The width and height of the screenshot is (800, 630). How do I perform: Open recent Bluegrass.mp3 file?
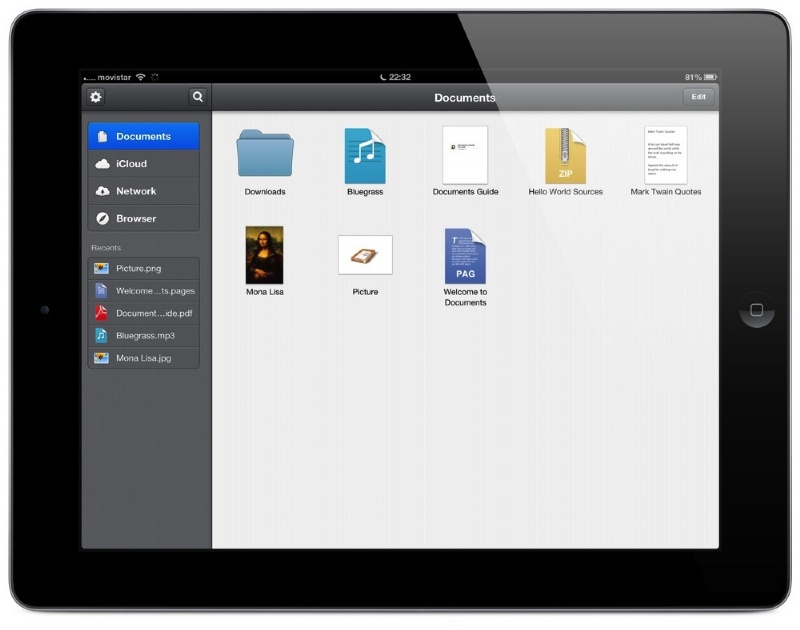(143, 335)
